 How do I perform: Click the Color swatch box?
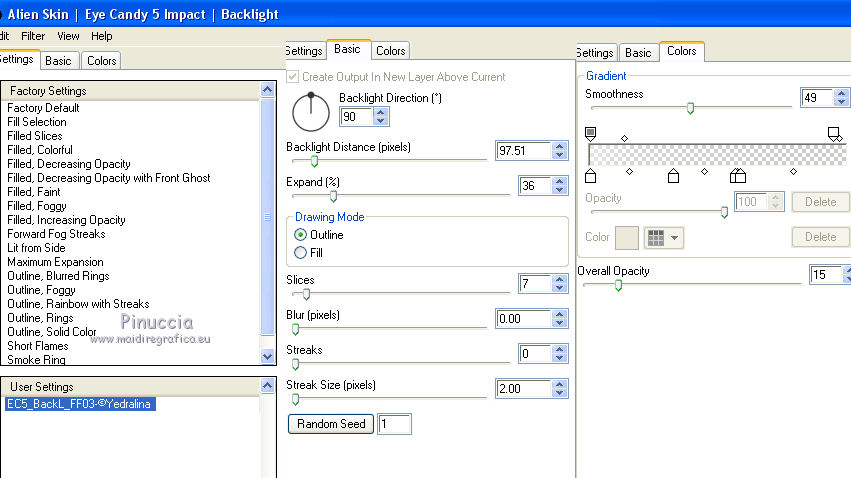tap(626, 238)
